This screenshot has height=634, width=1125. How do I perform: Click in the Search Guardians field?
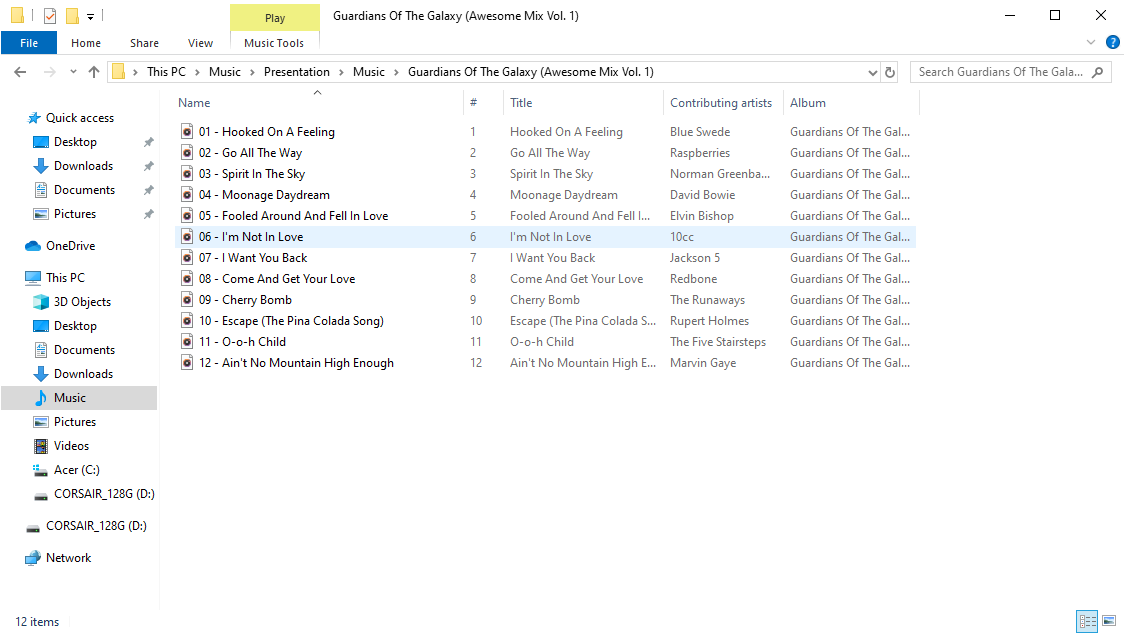tap(1001, 72)
